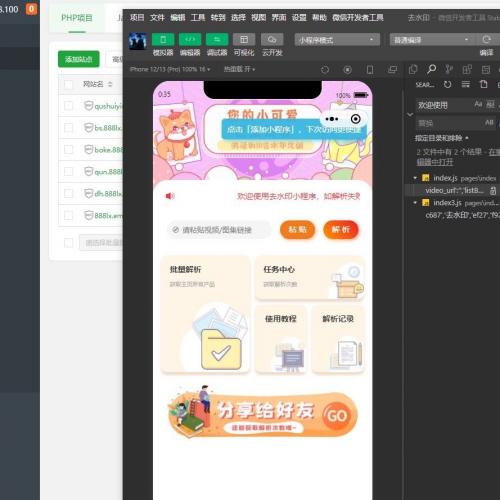Viewport: 500px width, 500px height.
Task: Check the box for the qun.888 site row
Action: [x=68, y=172]
